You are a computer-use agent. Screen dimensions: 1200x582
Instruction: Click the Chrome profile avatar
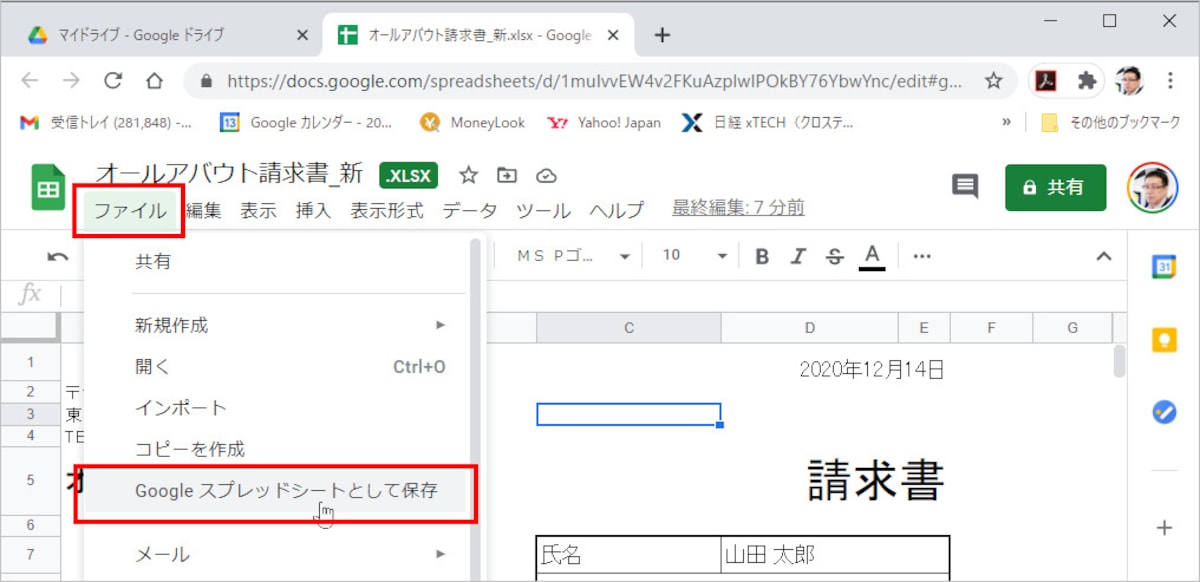pos(1129,81)
